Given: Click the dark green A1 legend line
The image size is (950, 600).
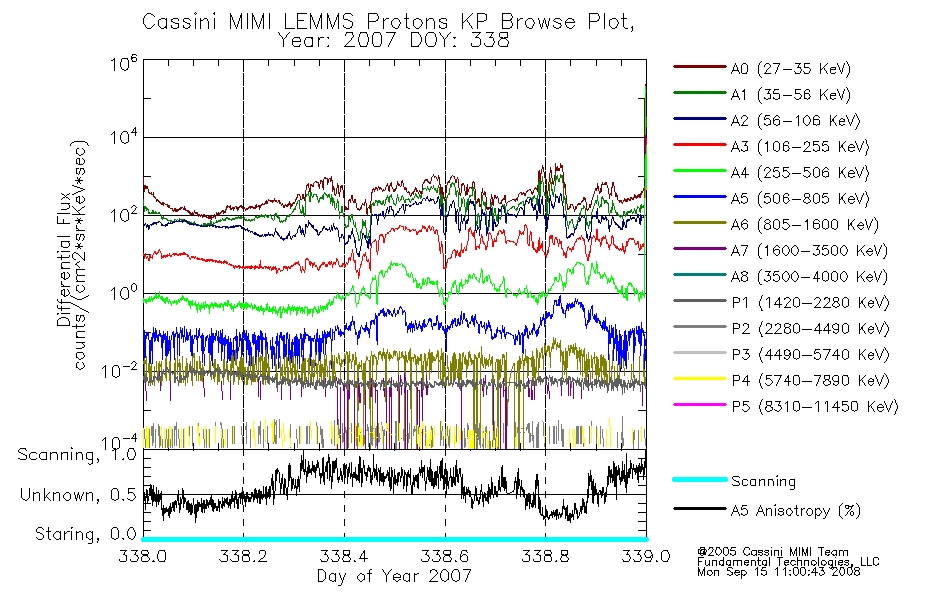Looking at the screenshot, I should [x=700, y=93].
